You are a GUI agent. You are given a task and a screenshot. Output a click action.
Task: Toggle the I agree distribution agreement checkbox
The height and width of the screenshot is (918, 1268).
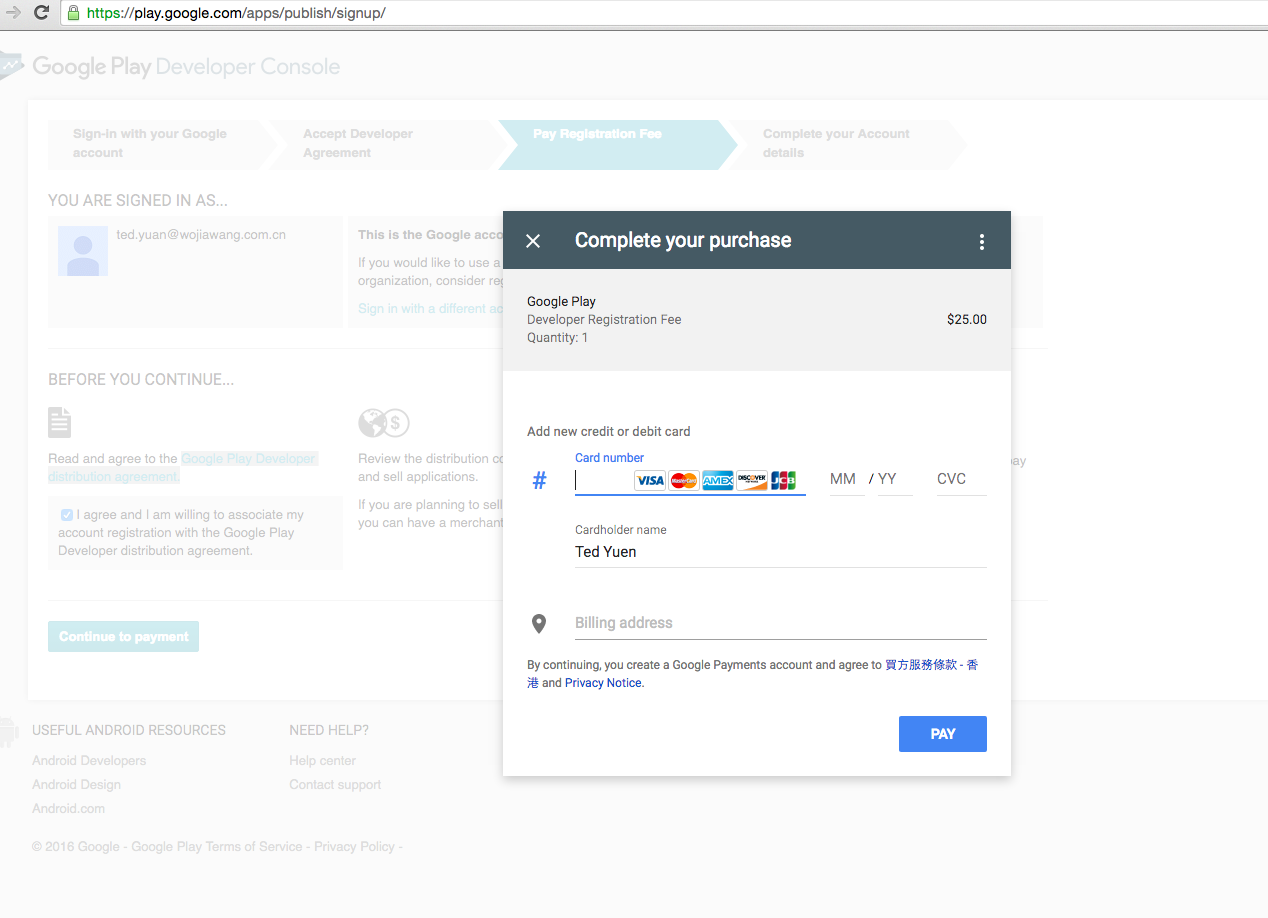tap(67, 515)
